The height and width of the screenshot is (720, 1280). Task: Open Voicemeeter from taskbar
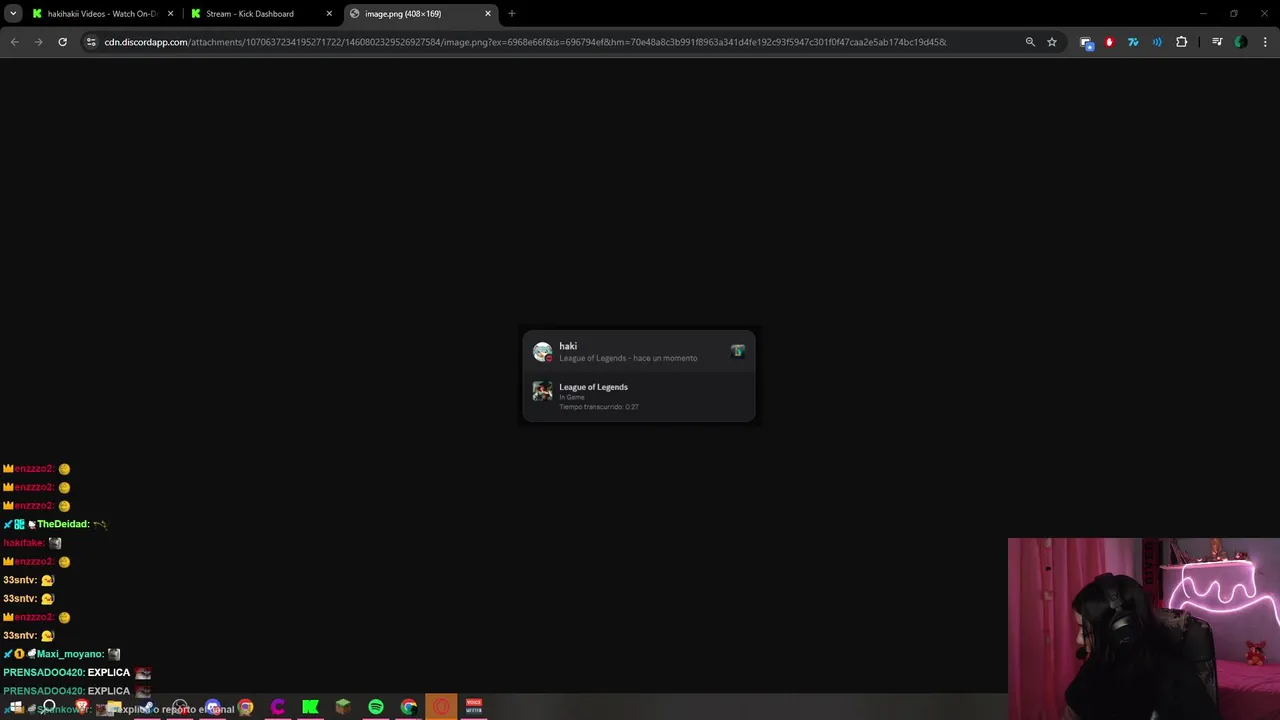pyautogui.click(x=474, y=707)
